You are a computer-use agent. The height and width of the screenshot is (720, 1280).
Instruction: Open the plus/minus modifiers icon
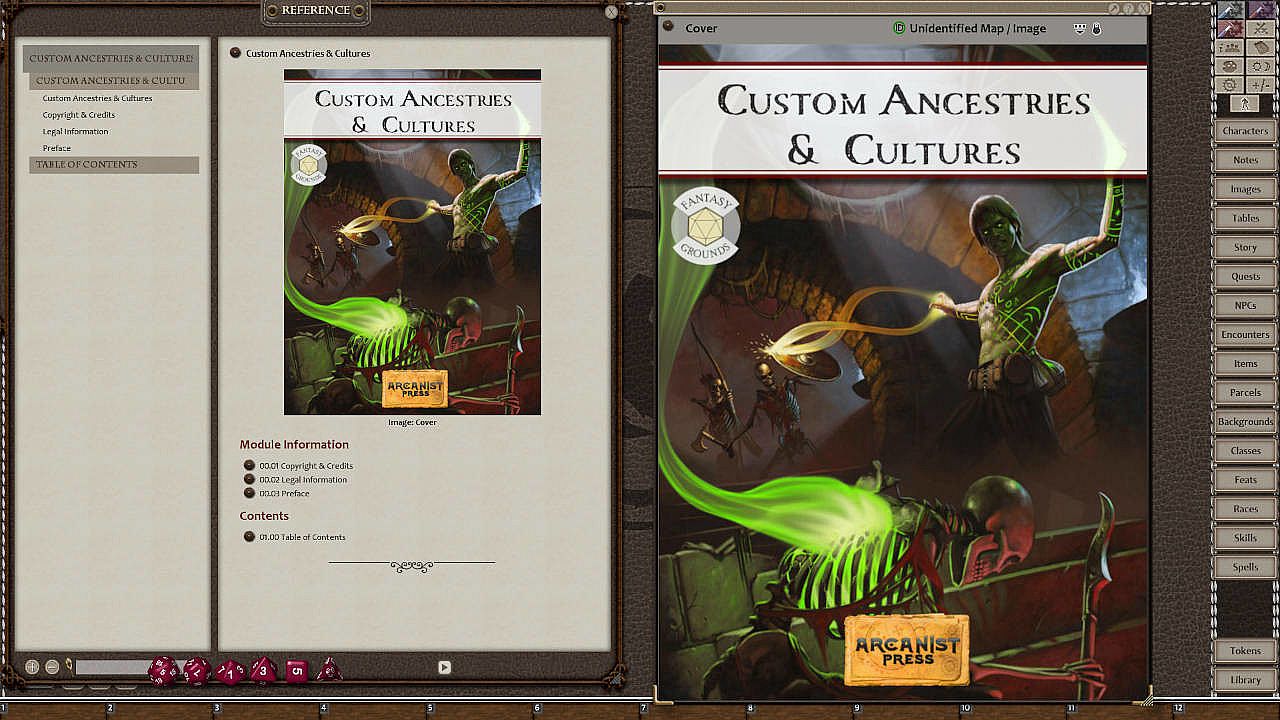[1260, 85]
